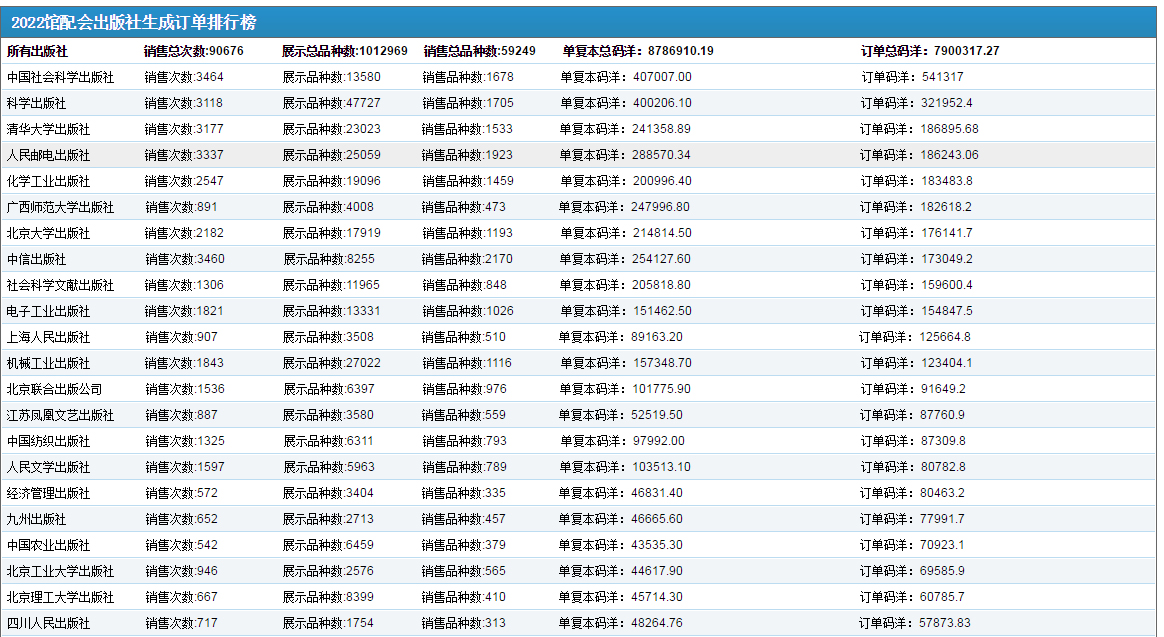Select 科学出版社 in the publisher list
Image resolution: width=1164 pixels, height=637 pixels.
point(36,103)
